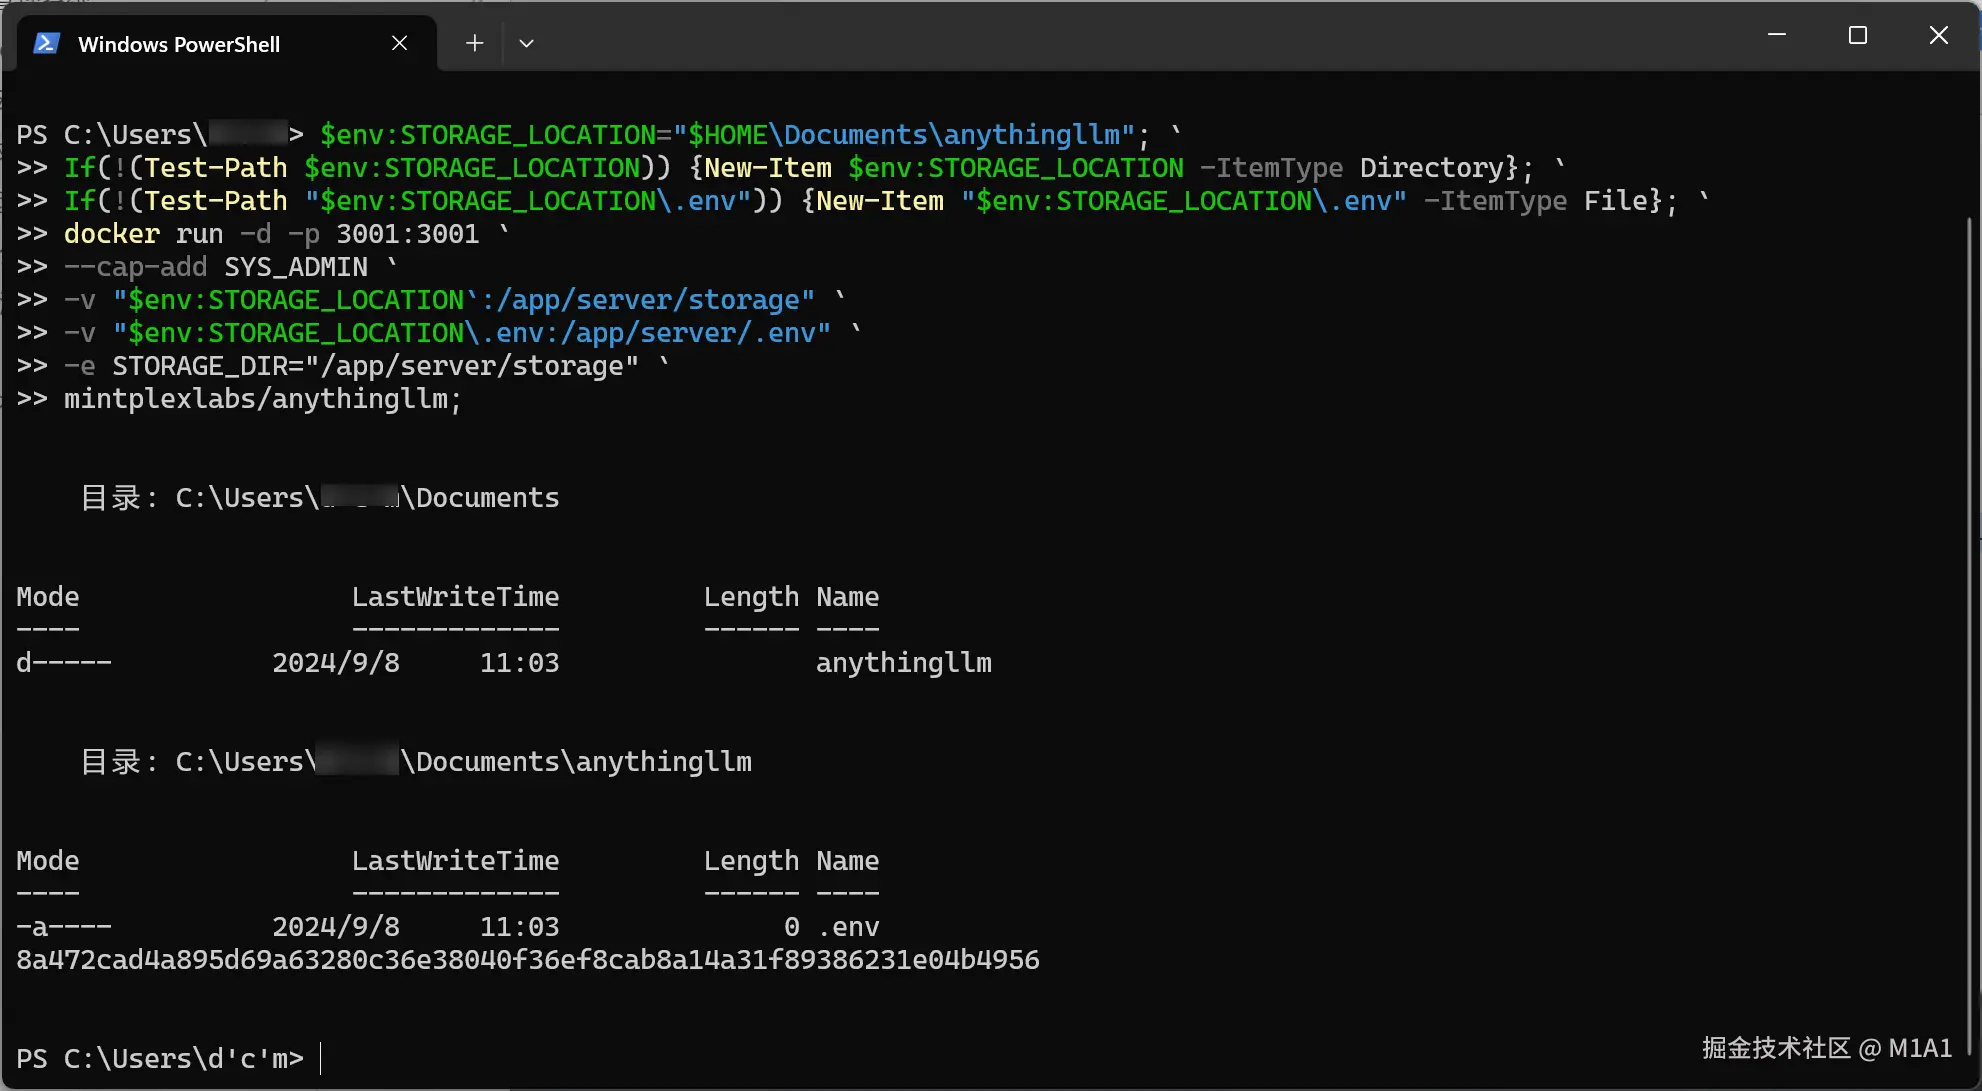This screenshot has width=1982, height=1091.
Task: Select the Windows PowerShell tab title
Action: [x=179, y=44]
